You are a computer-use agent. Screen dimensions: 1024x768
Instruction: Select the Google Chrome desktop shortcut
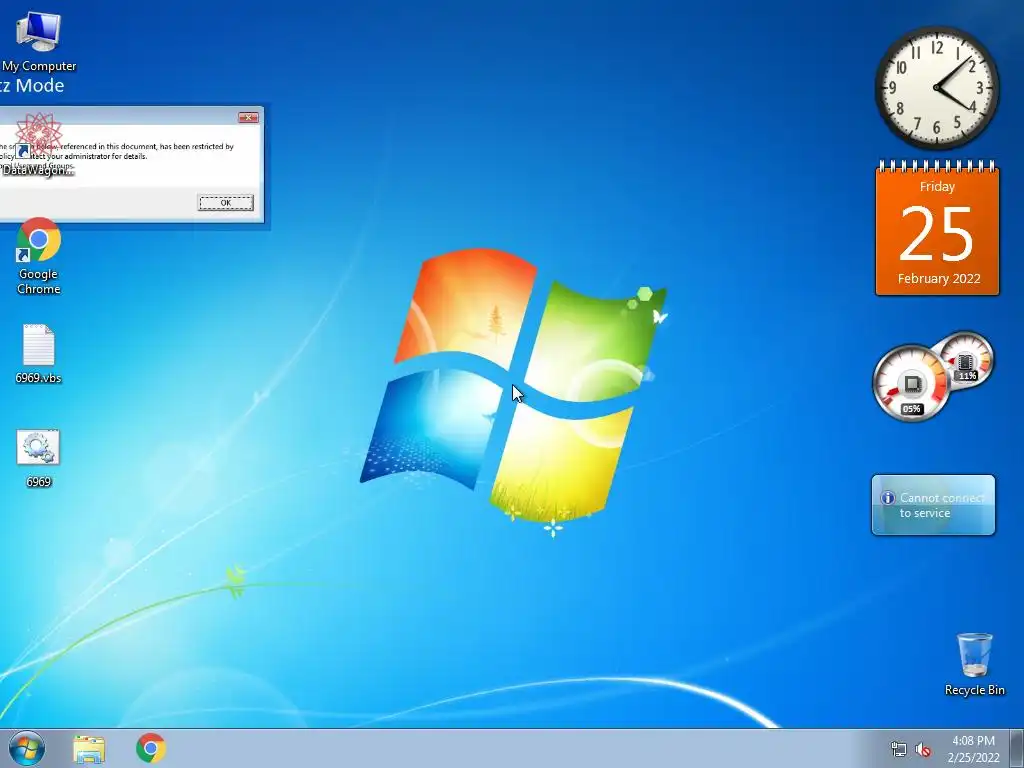pyautogui.click(x=39, y=256)
